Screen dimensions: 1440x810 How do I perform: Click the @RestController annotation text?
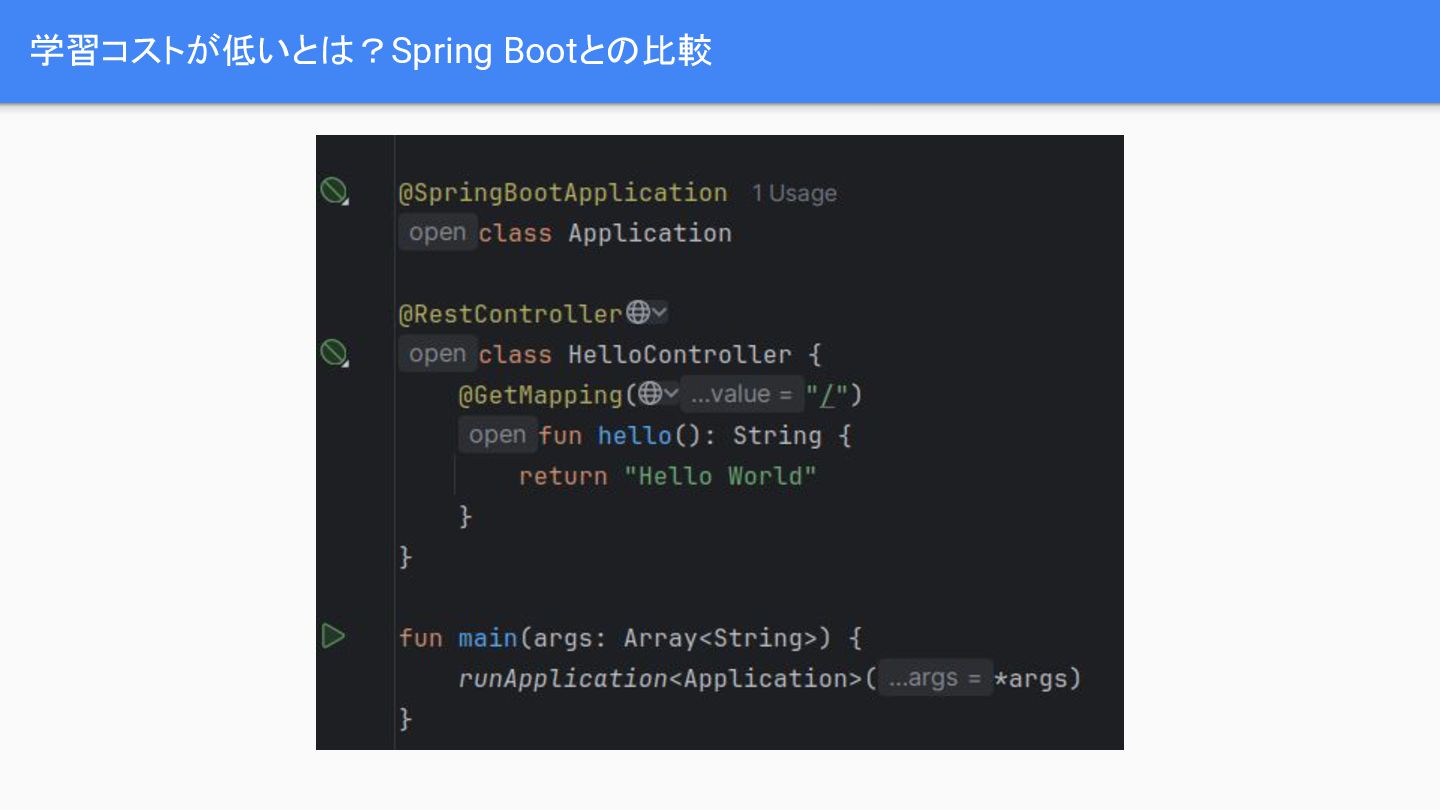[511, 314]
